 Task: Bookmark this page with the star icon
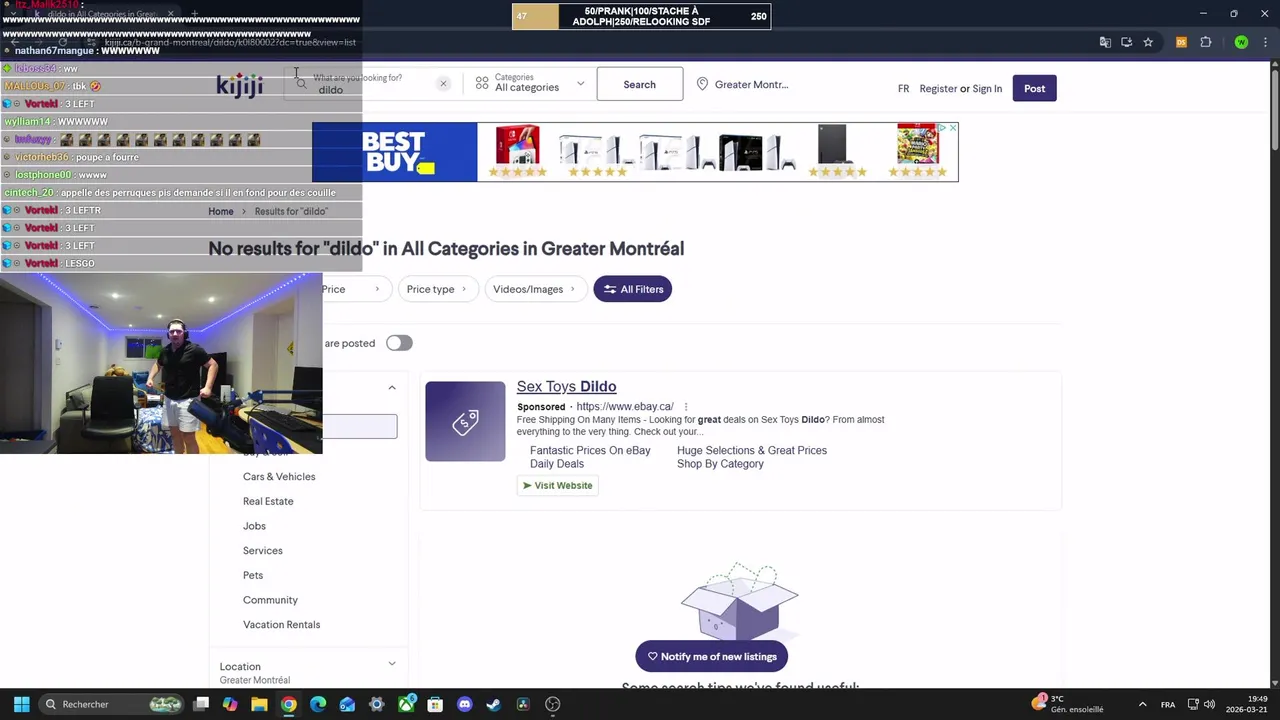click(1148, 42)
